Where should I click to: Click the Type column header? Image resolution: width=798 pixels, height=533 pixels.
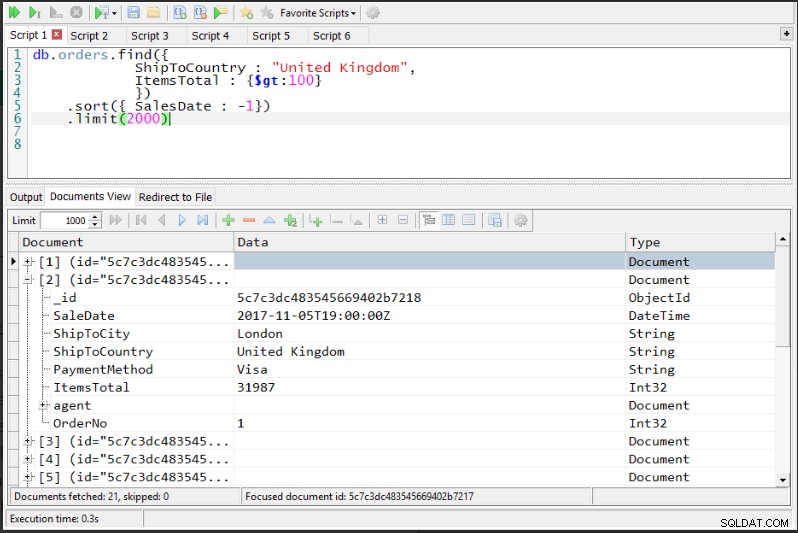[700, 242]
